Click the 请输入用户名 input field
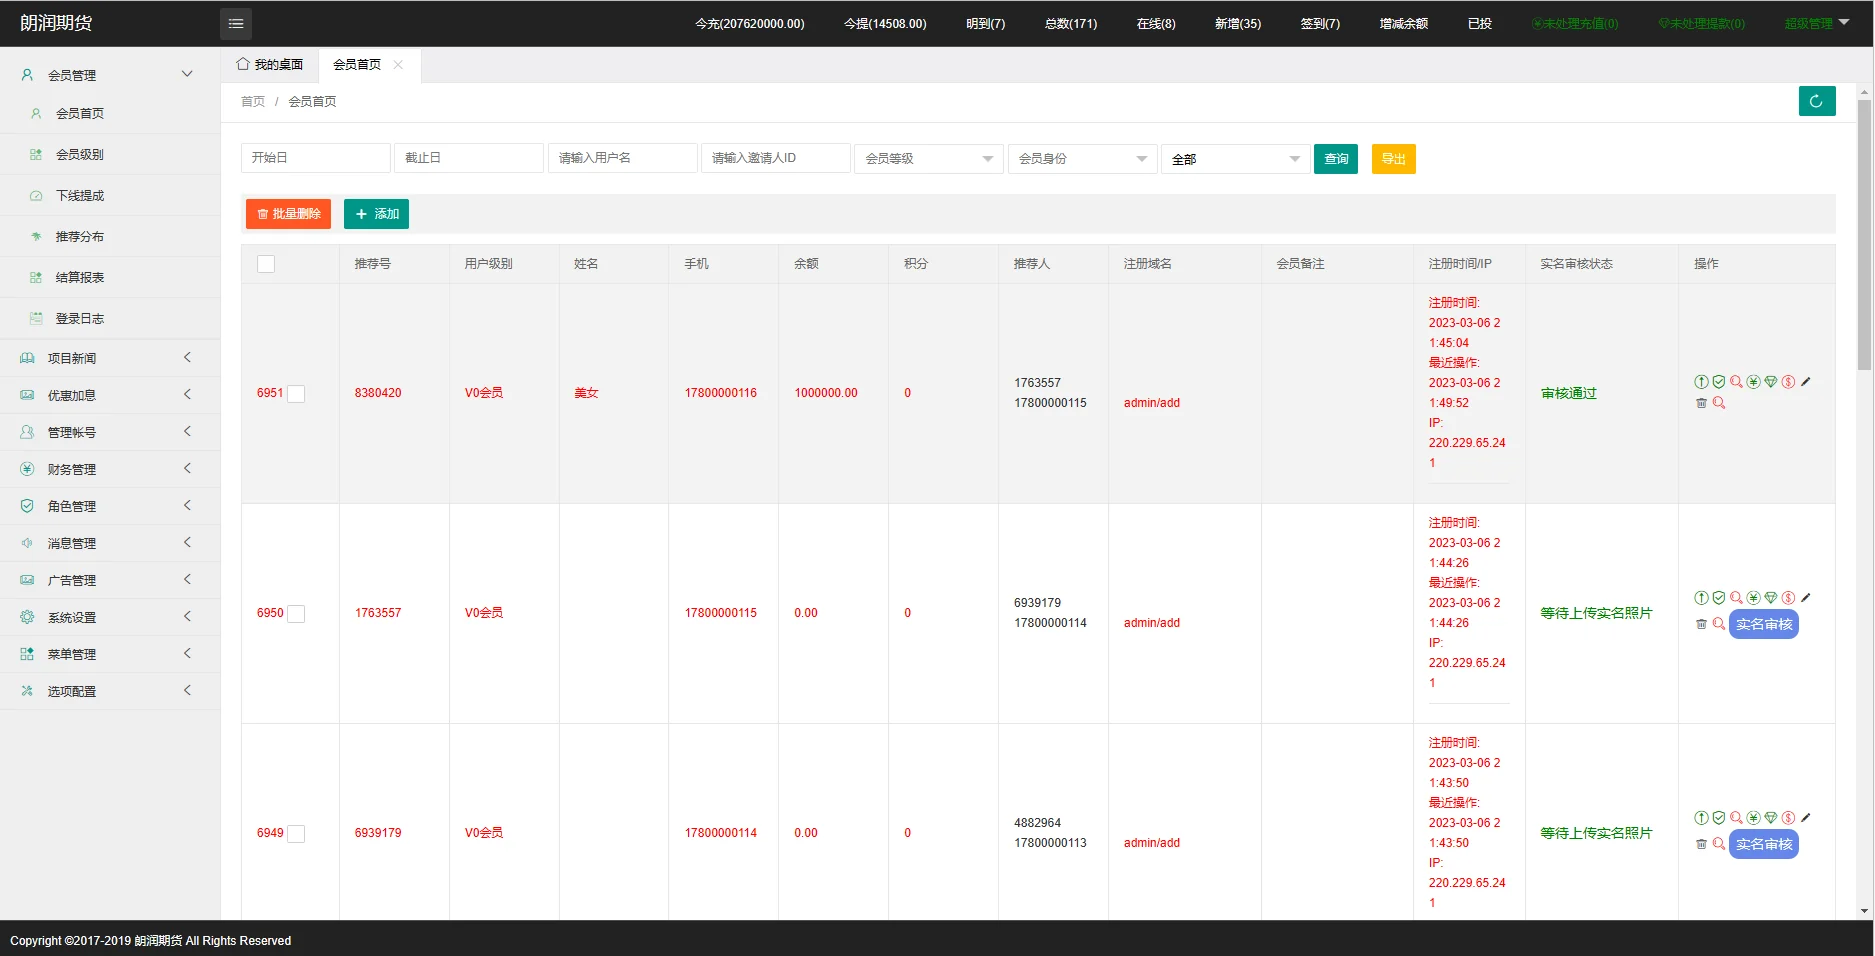The height and width of the screenshot is (956, 1875). click(x=622, y=158)
